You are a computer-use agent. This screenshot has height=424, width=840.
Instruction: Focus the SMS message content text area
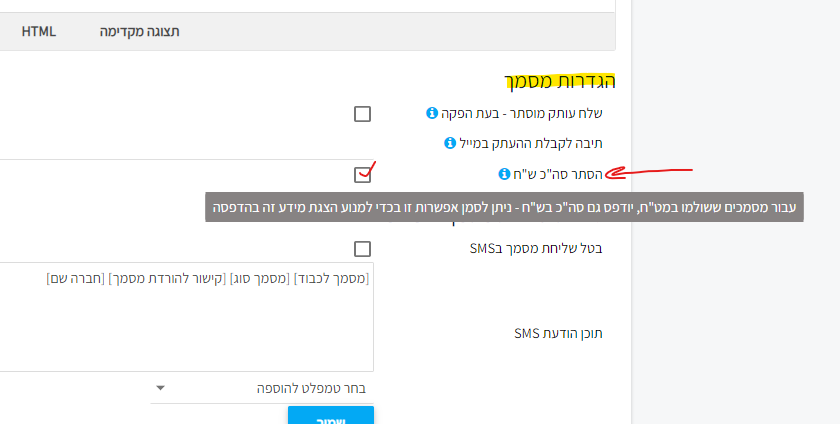[x=186, y=317]
